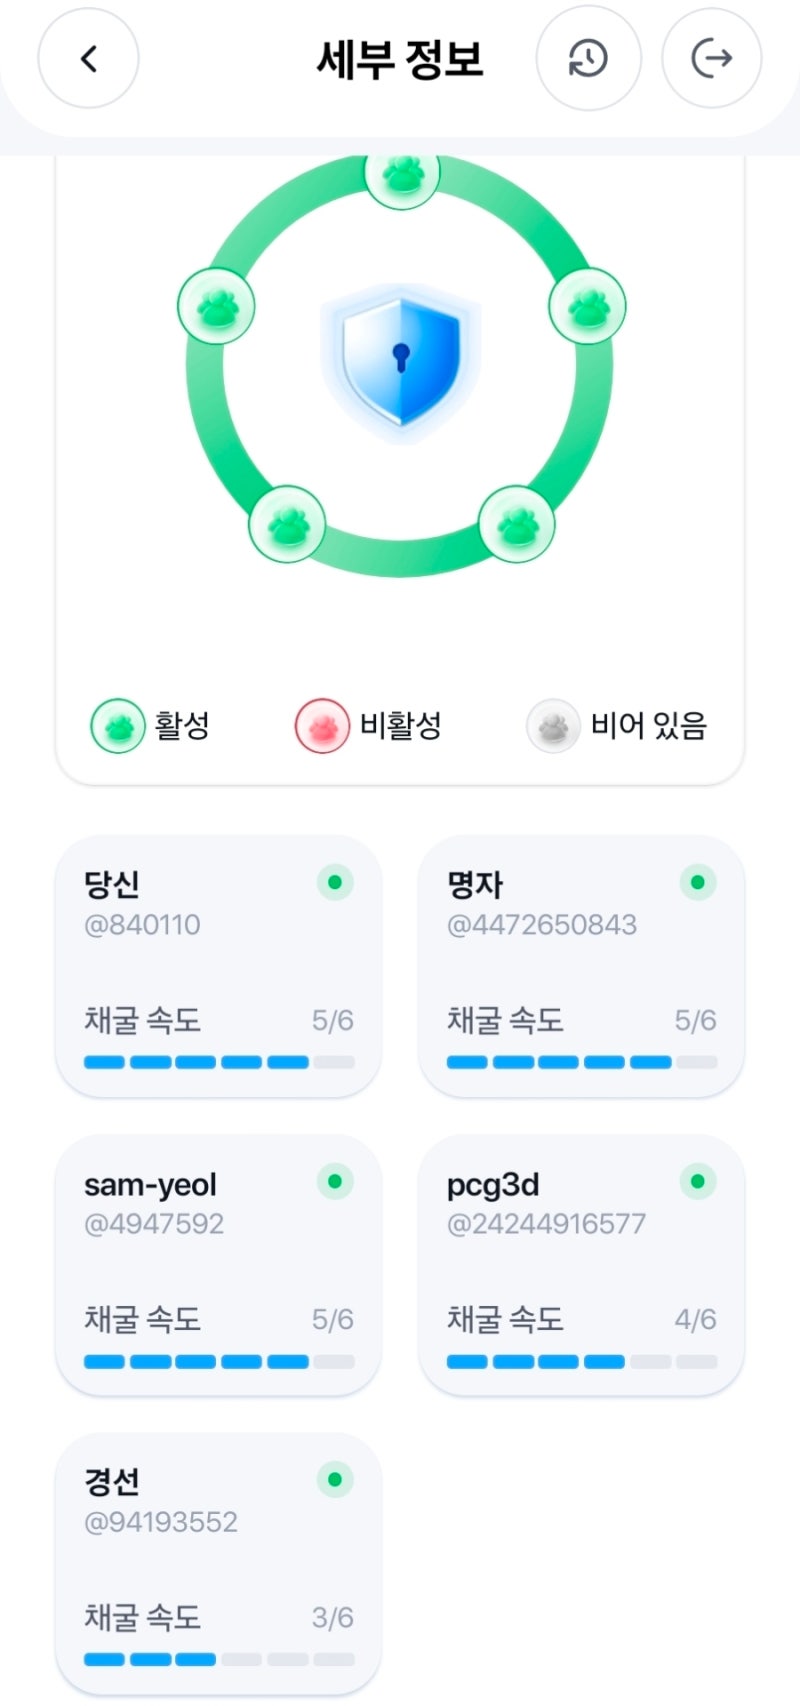Tap the upper-left member node on ring

pyautogui.click(x=216, y=306)
